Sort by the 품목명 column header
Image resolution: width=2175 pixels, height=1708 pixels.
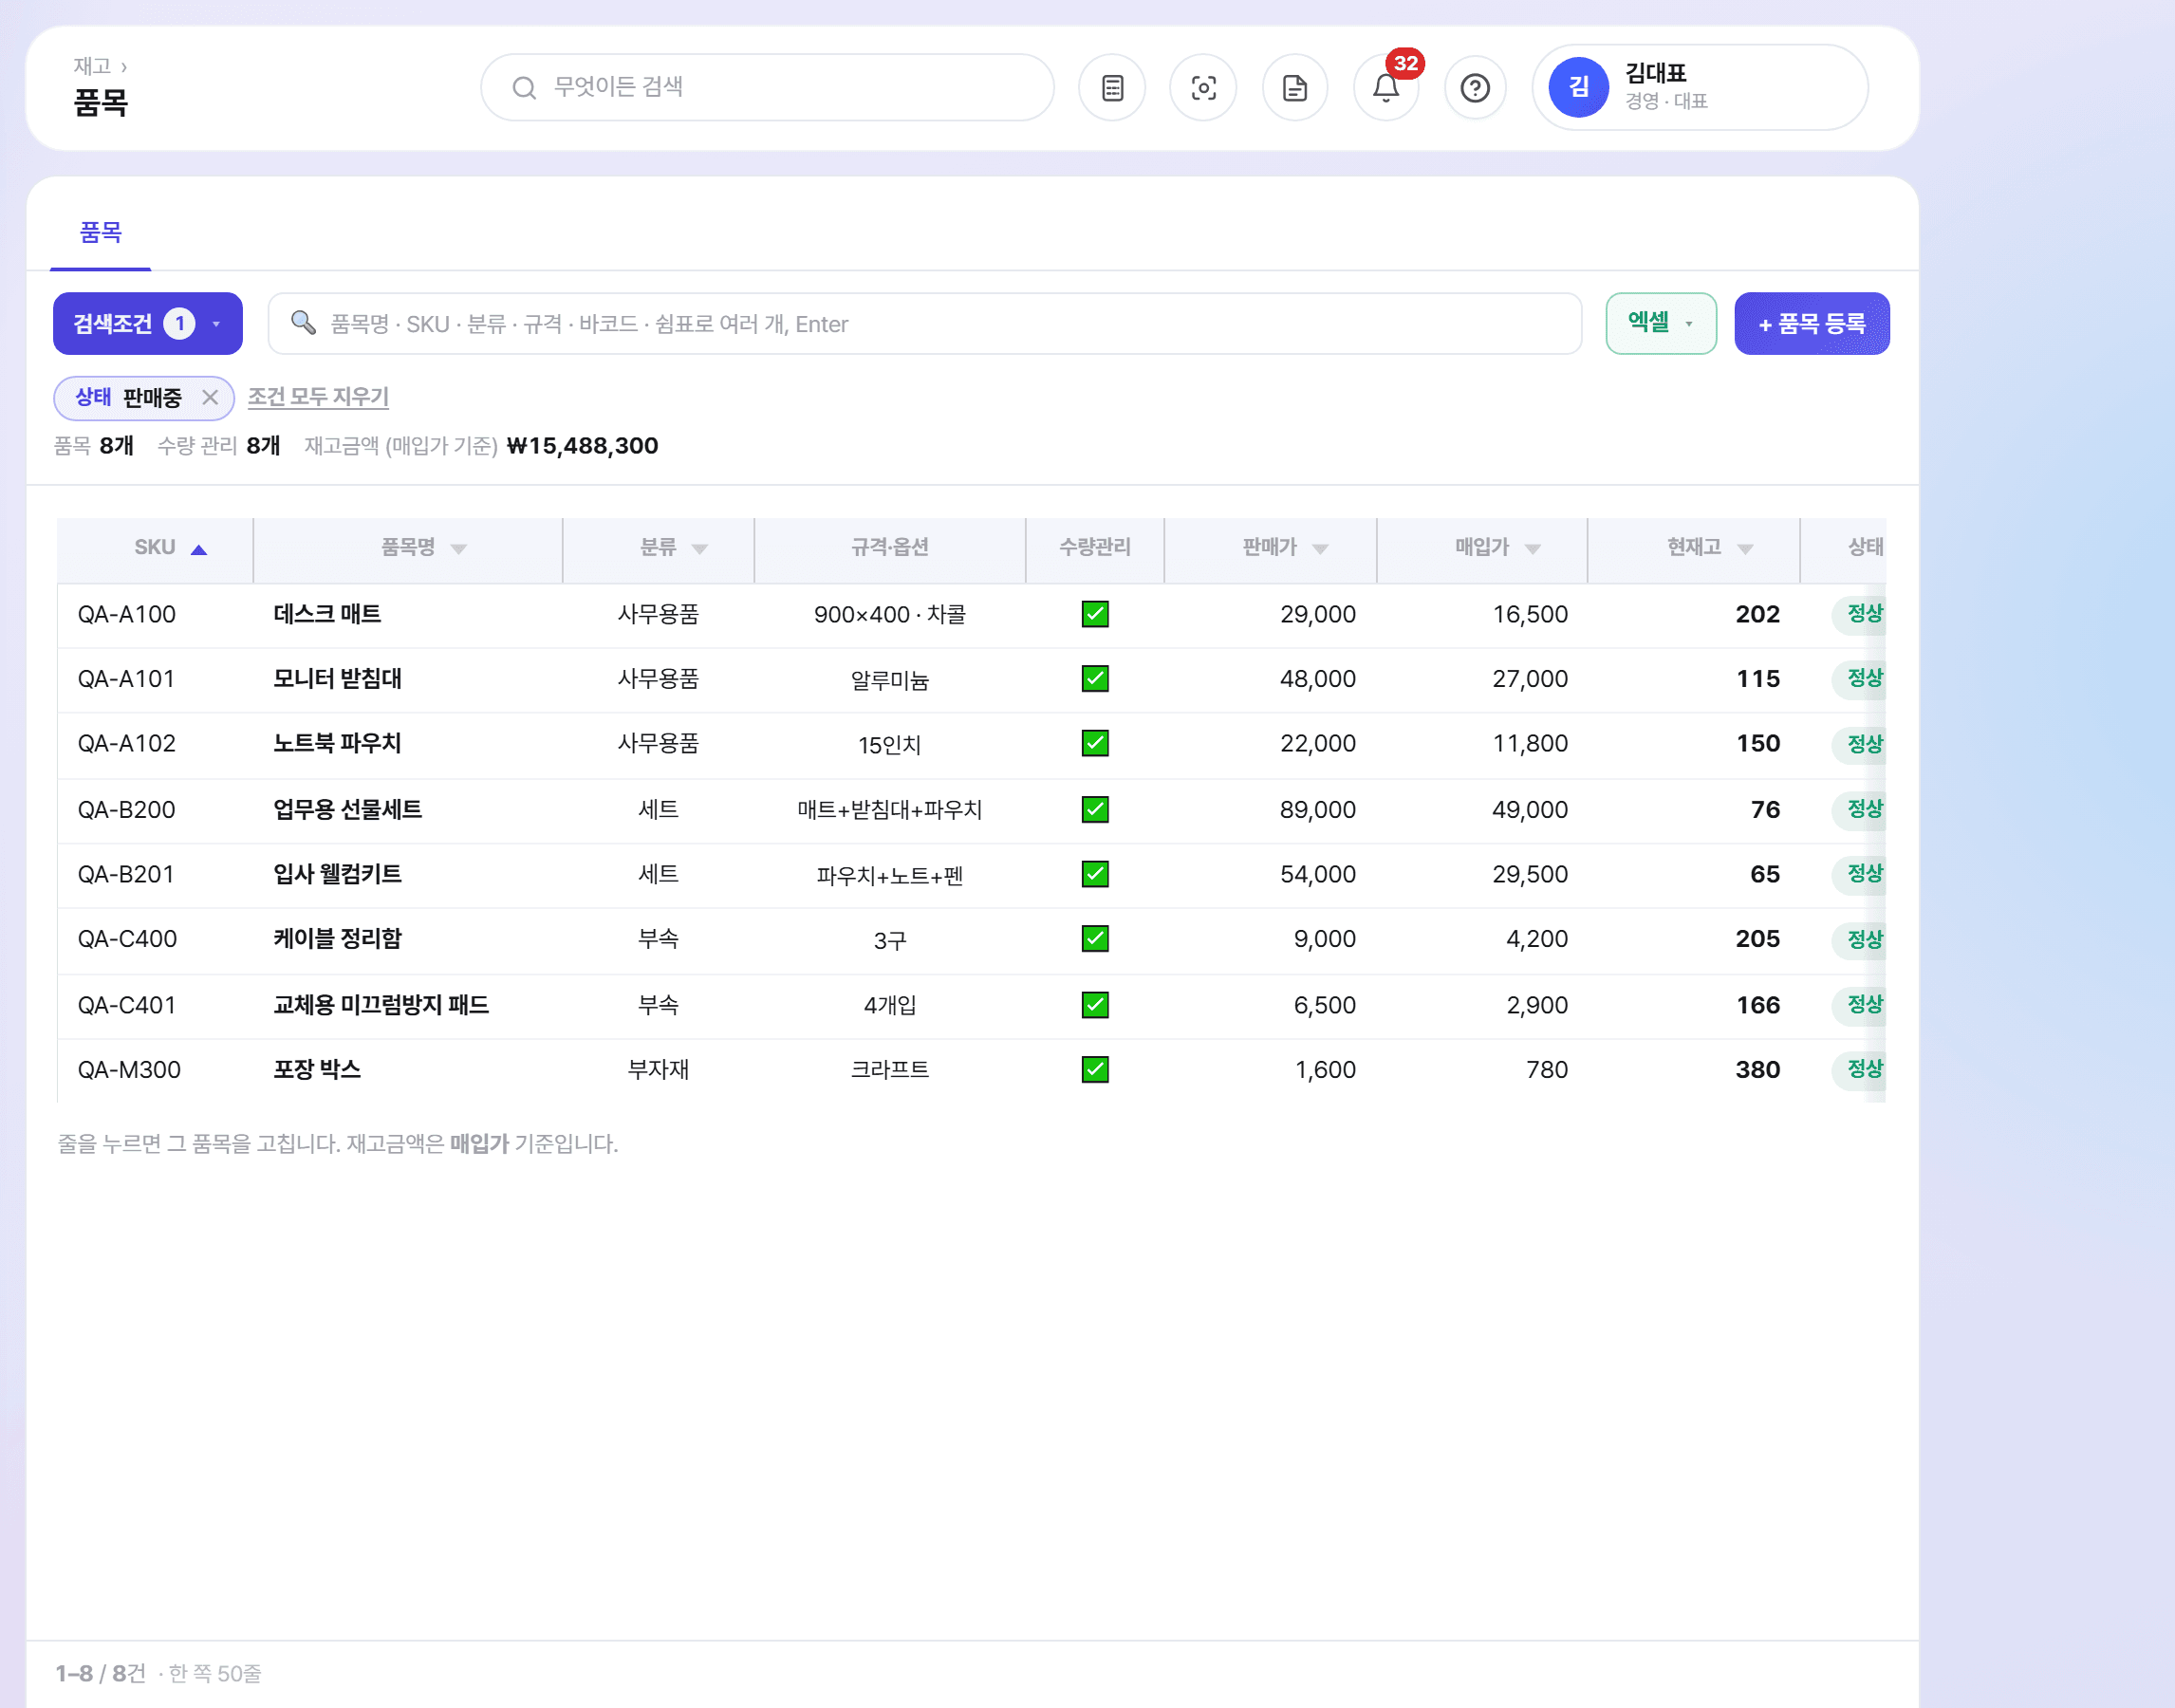point(408,548)
